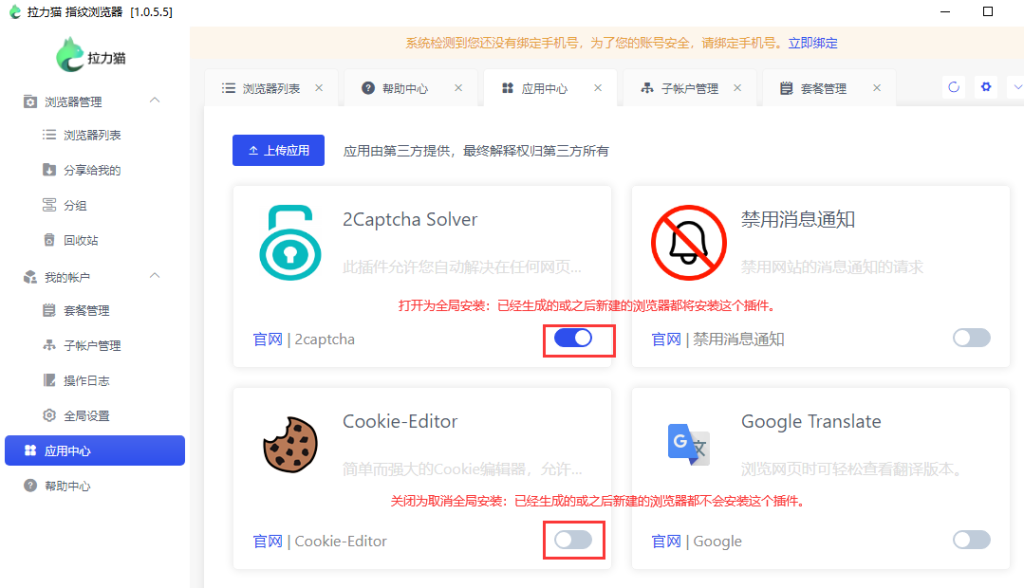Click the 浏览器管理 section icon
Viewport: 1024px width, 588px height.
coord(30,102)
